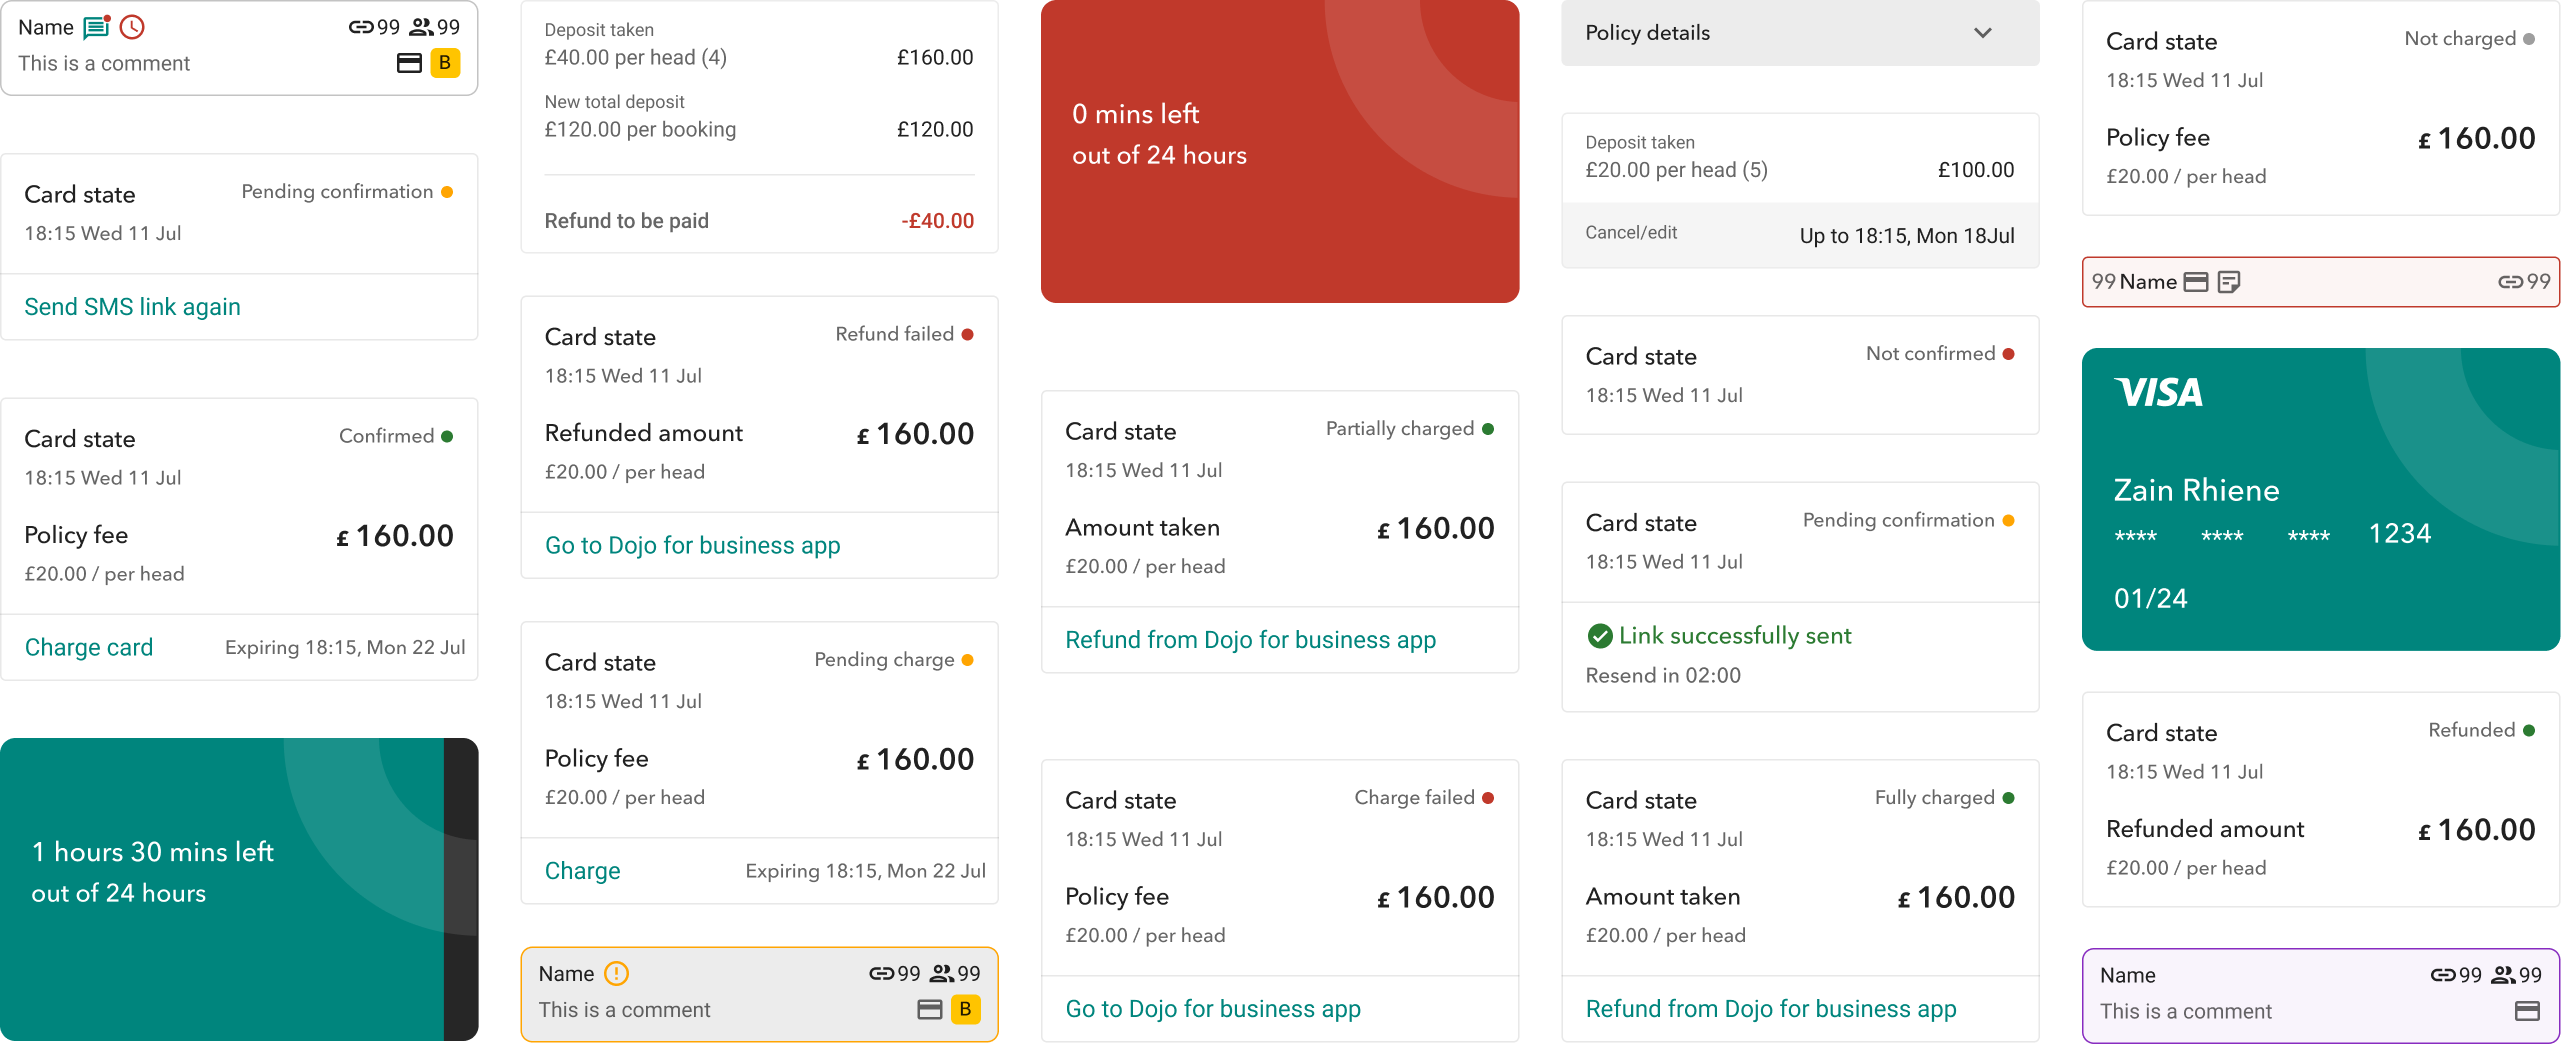Click Refund from Dojo under Fully charged
Screen dimensions: 2561x1044
coord(1770,1009)
